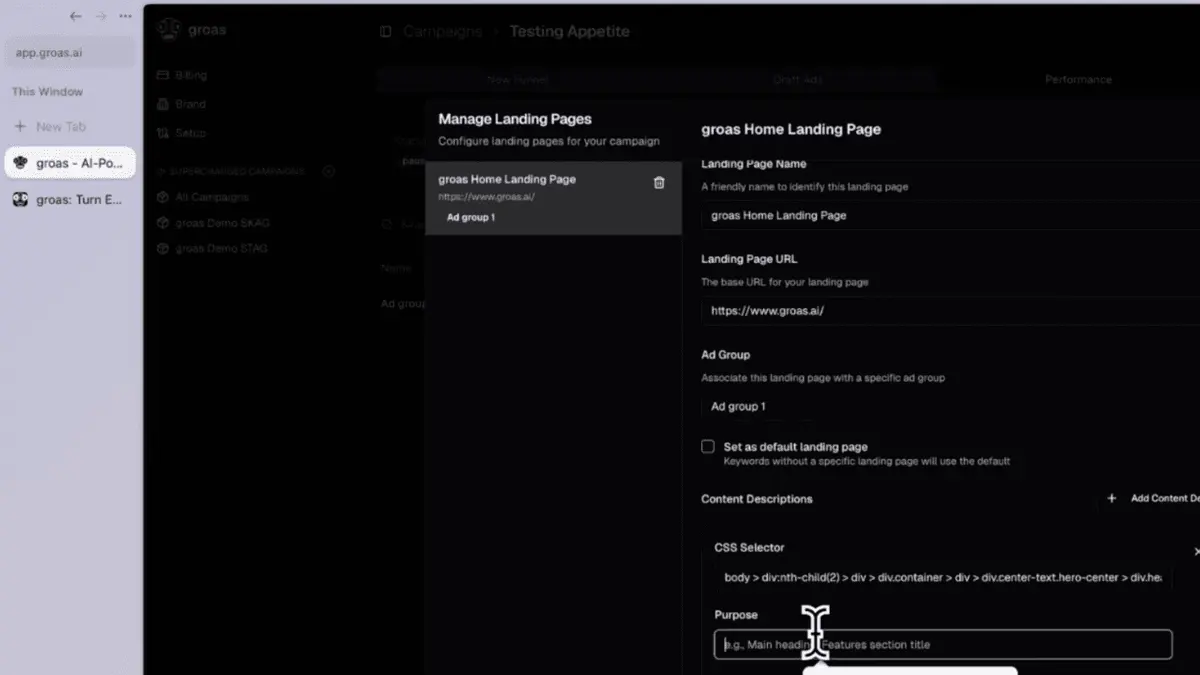
Task: Click the Purpose text field
Action: point(943,644)
